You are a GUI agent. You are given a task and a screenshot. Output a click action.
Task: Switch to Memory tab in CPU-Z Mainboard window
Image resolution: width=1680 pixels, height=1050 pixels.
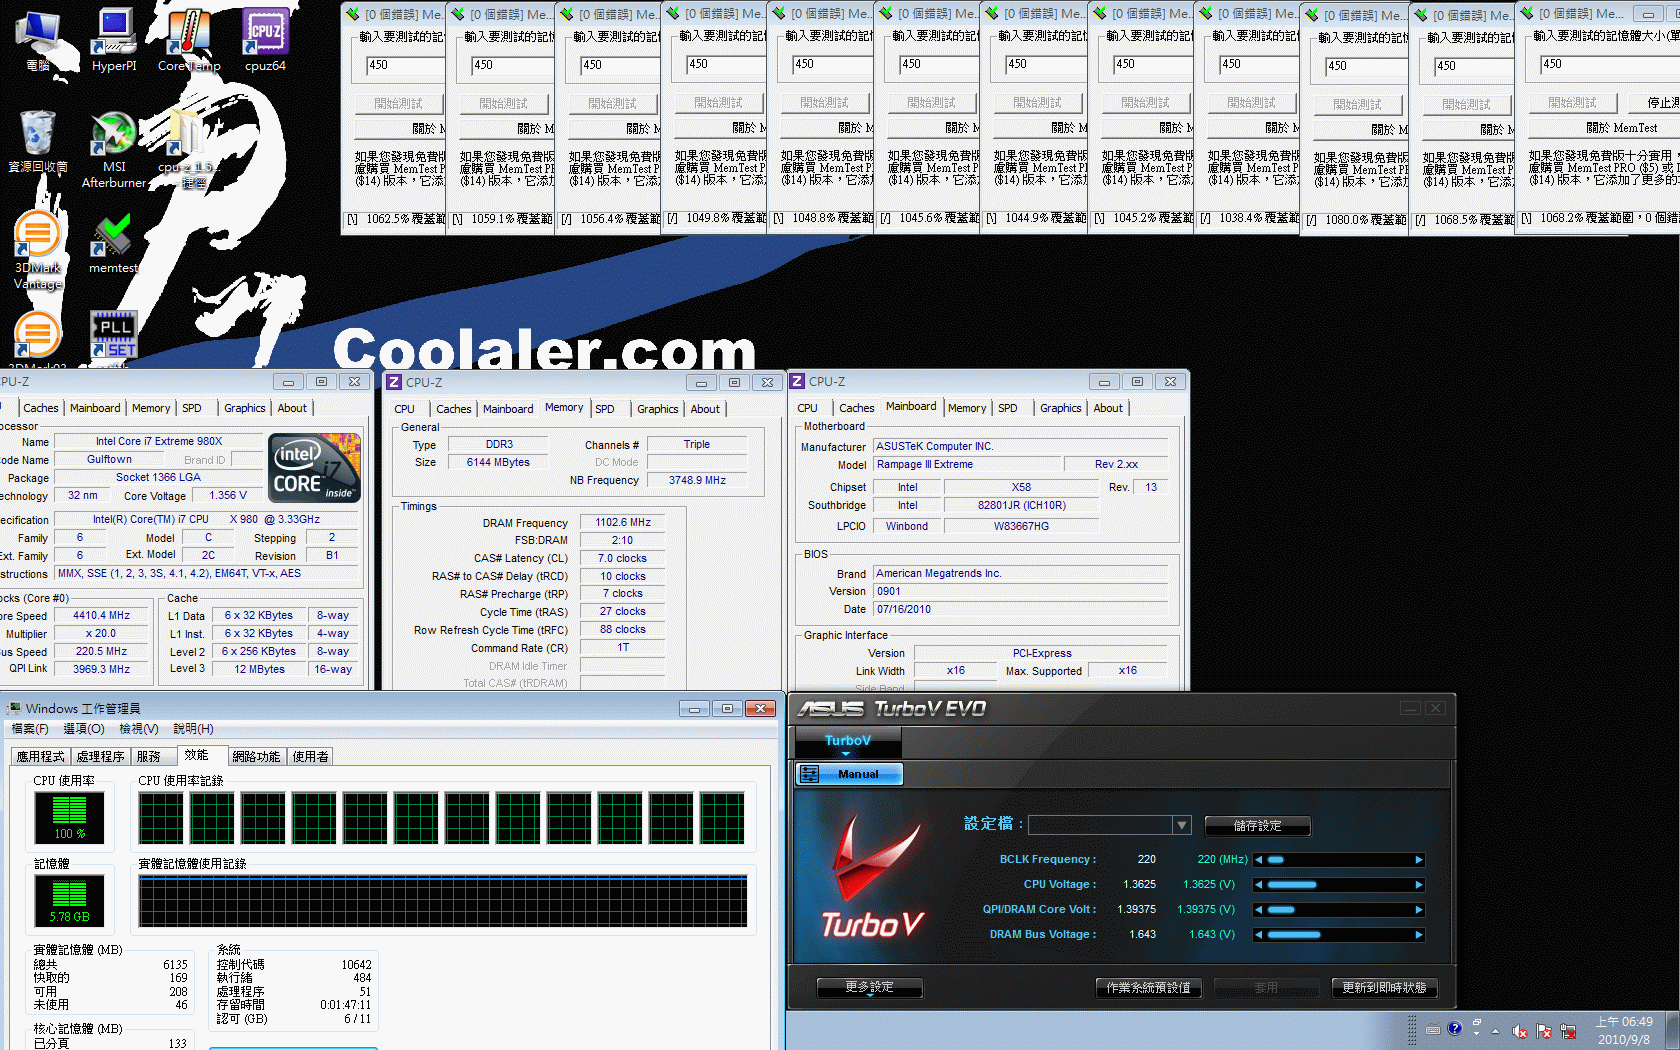(967, 408)
